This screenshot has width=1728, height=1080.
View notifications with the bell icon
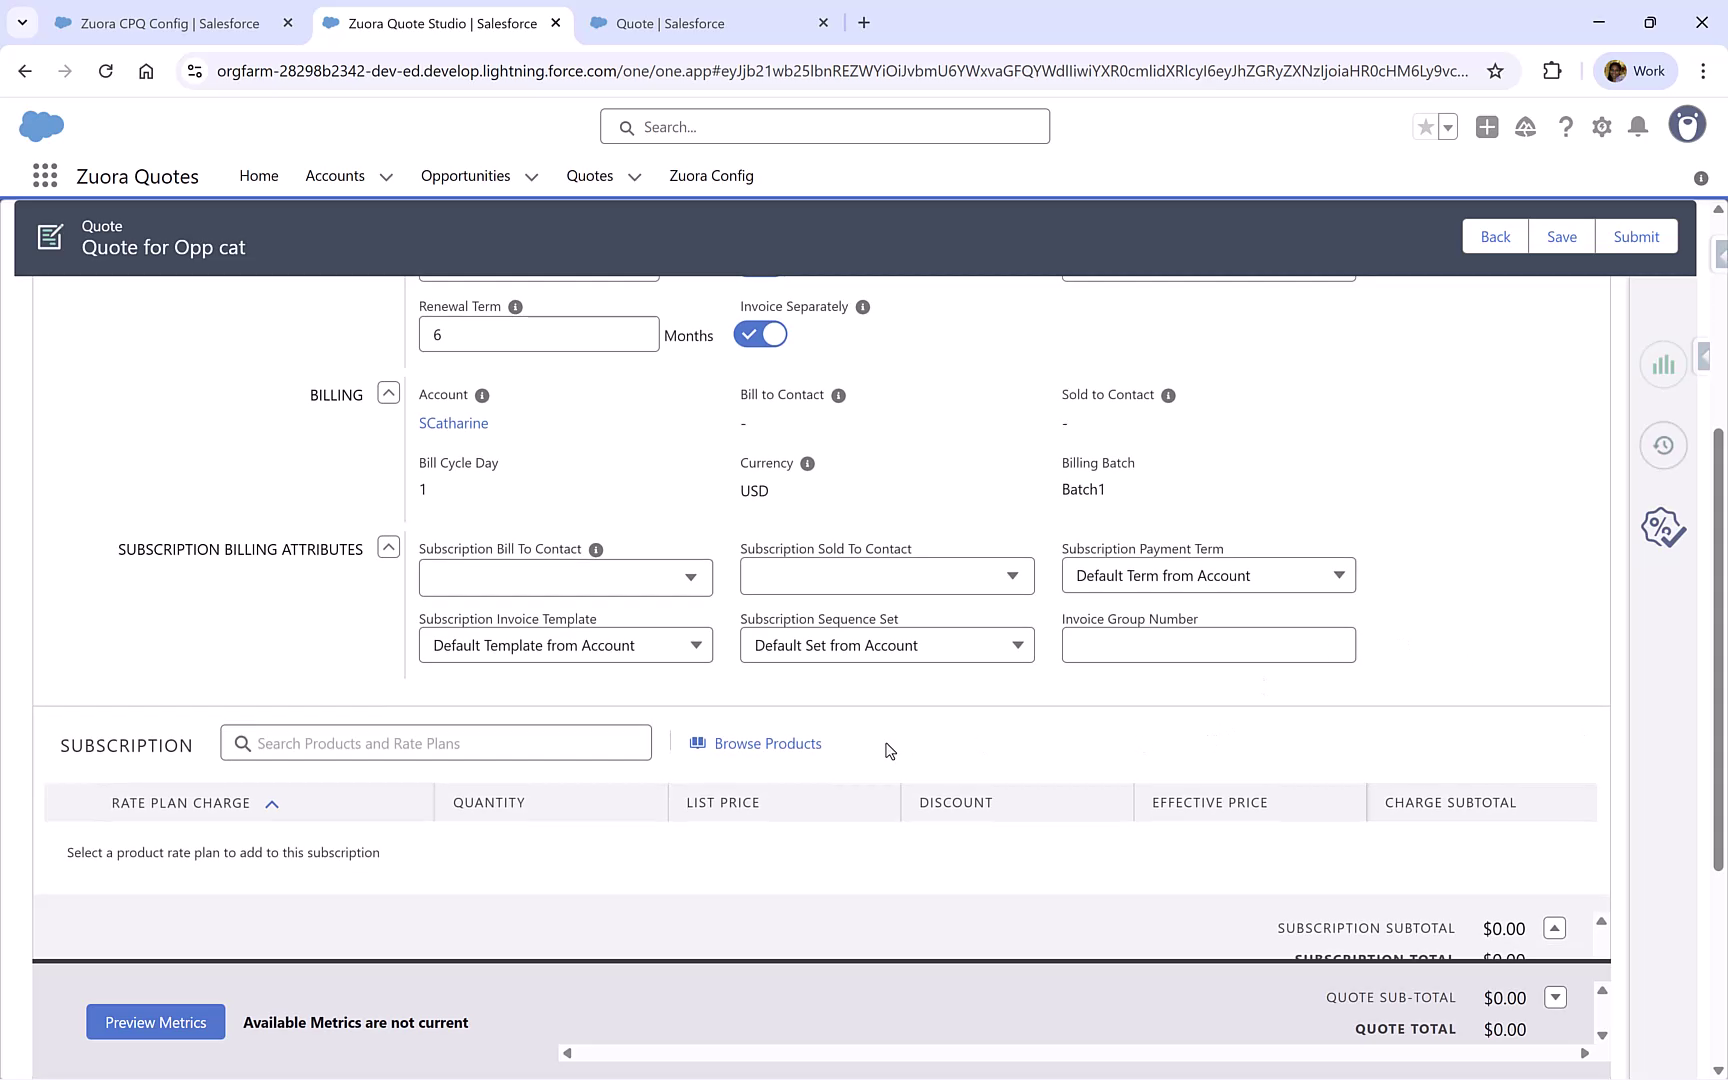pos(1638,127)
